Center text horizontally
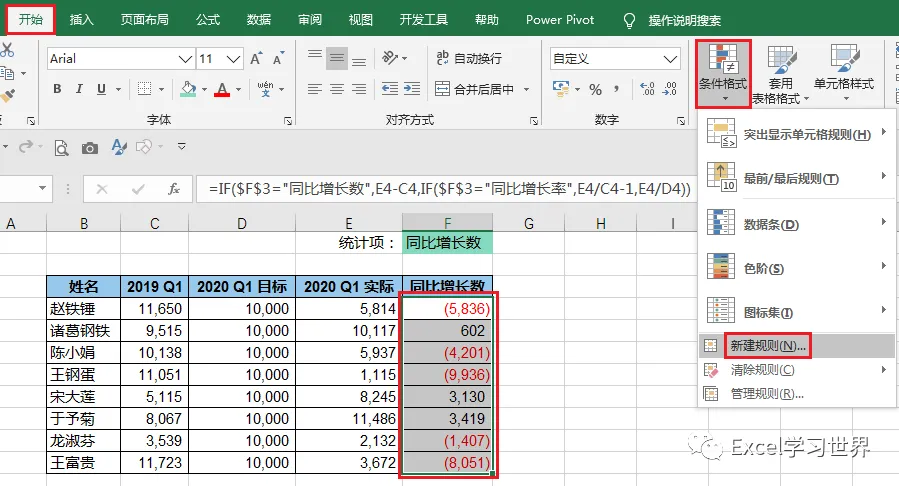 337,89
